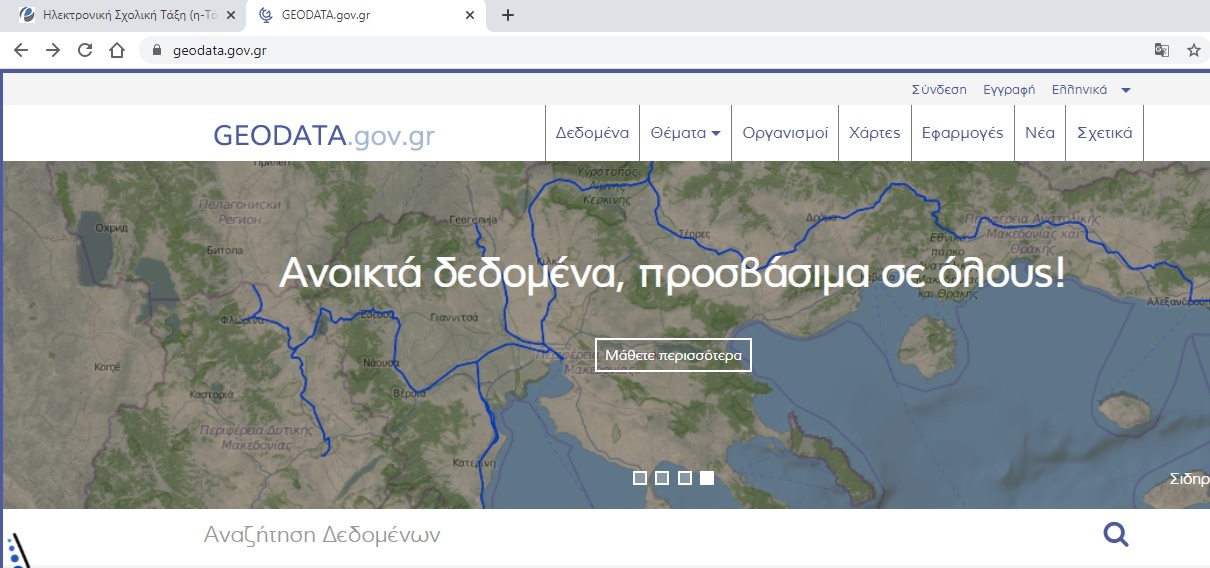The height and width of the screenshot is (568, 1210).
Task: Expand the Θέματα dropdown menu
Action: (685, 133)
